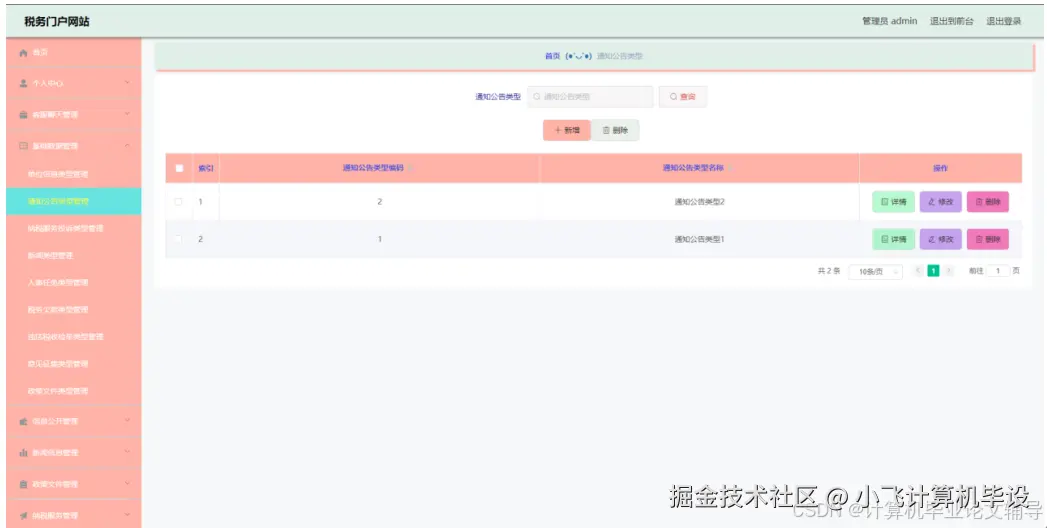Click the sort arrows on 通知公告类型编码 column
The width and height of the screenshot is (1047, 528).
coord(410,168)
